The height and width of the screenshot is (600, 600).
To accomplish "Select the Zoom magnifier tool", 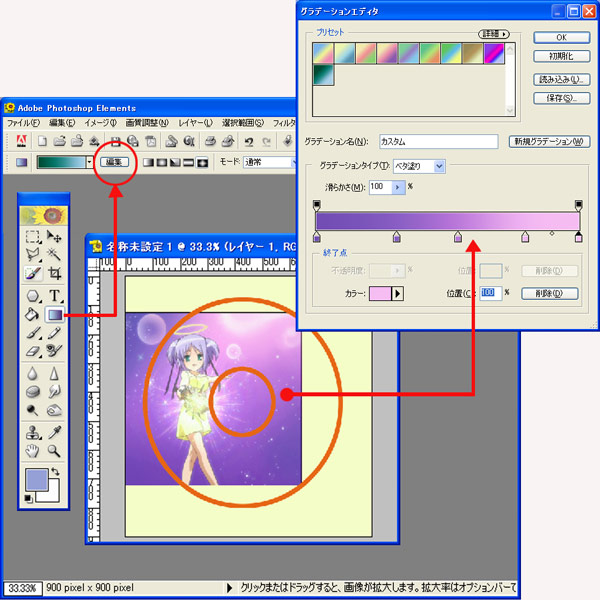I will point(54,451).
